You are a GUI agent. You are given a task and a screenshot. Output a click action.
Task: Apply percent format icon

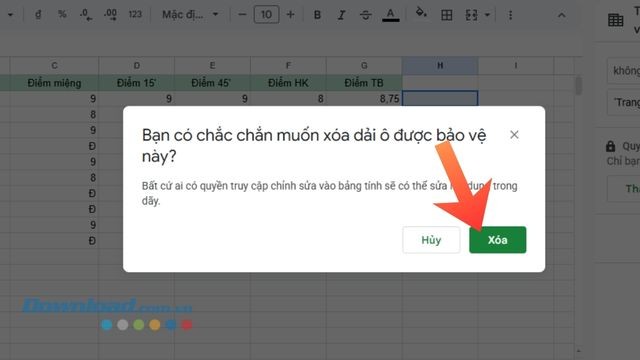[62, 15]
